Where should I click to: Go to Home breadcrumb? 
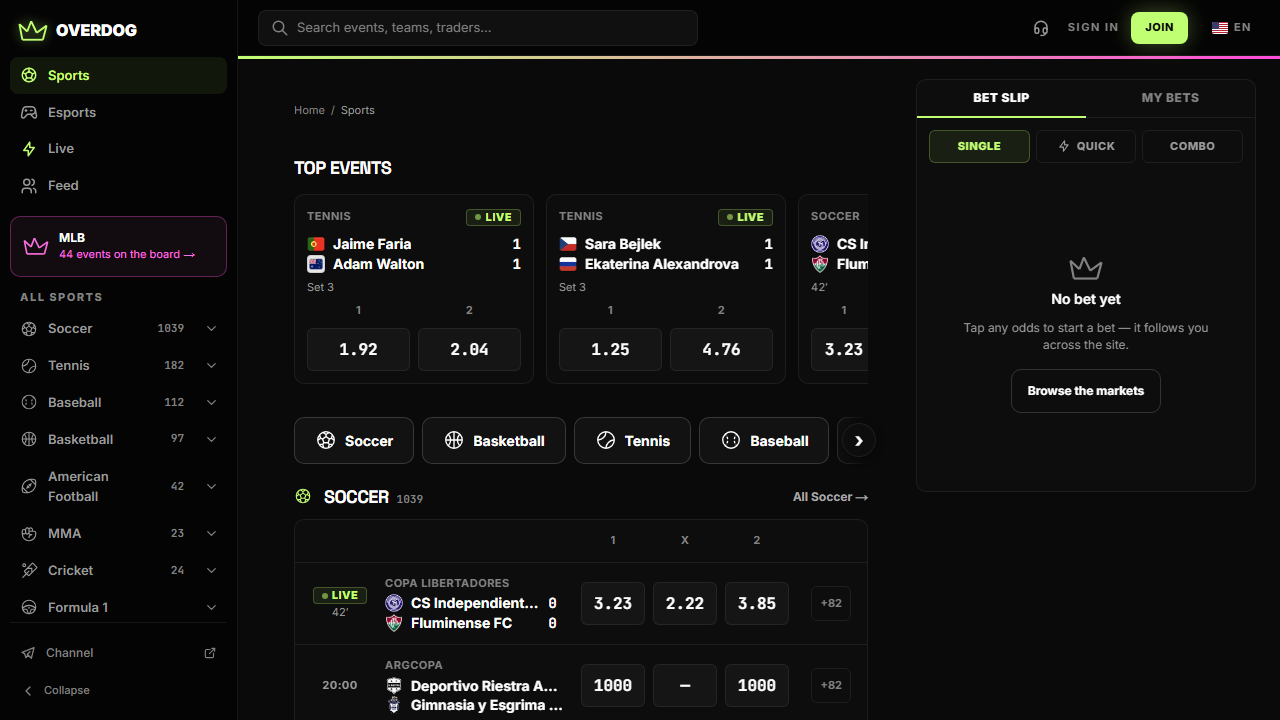(x=309, y=110)
